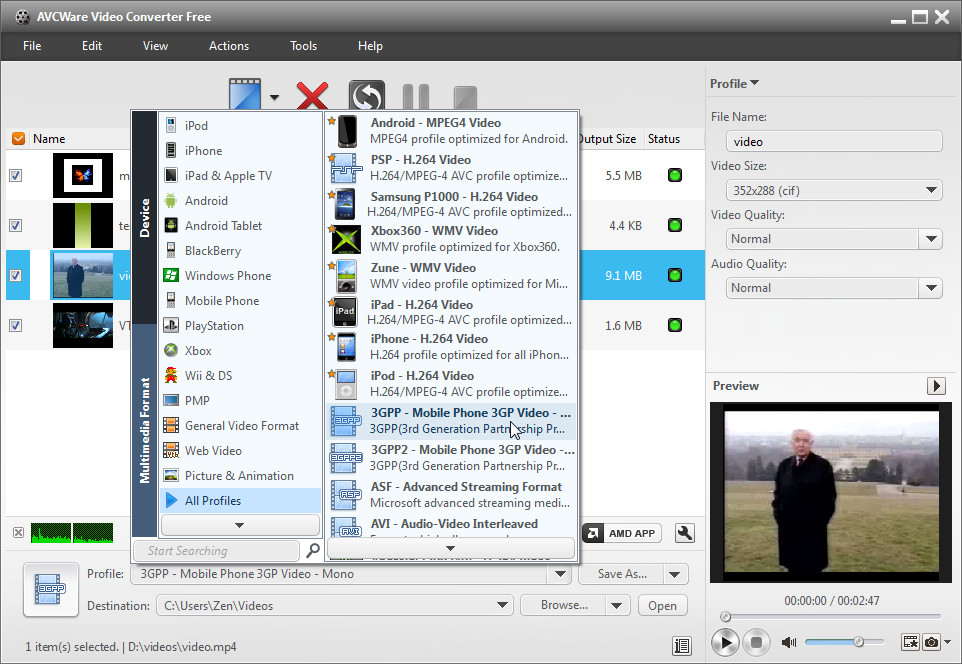Toggle checkbox of the last file row
The height and width of the screenshot is (664, 962).
(16, 325)
